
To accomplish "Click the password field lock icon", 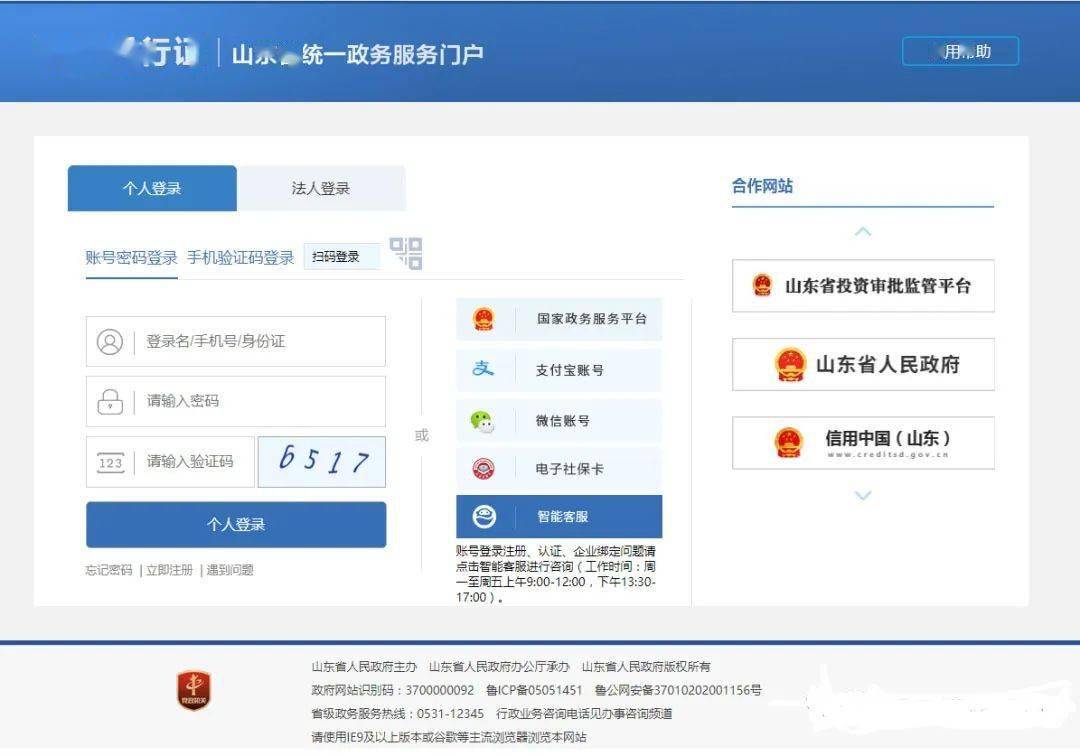I will coord(112,401).
